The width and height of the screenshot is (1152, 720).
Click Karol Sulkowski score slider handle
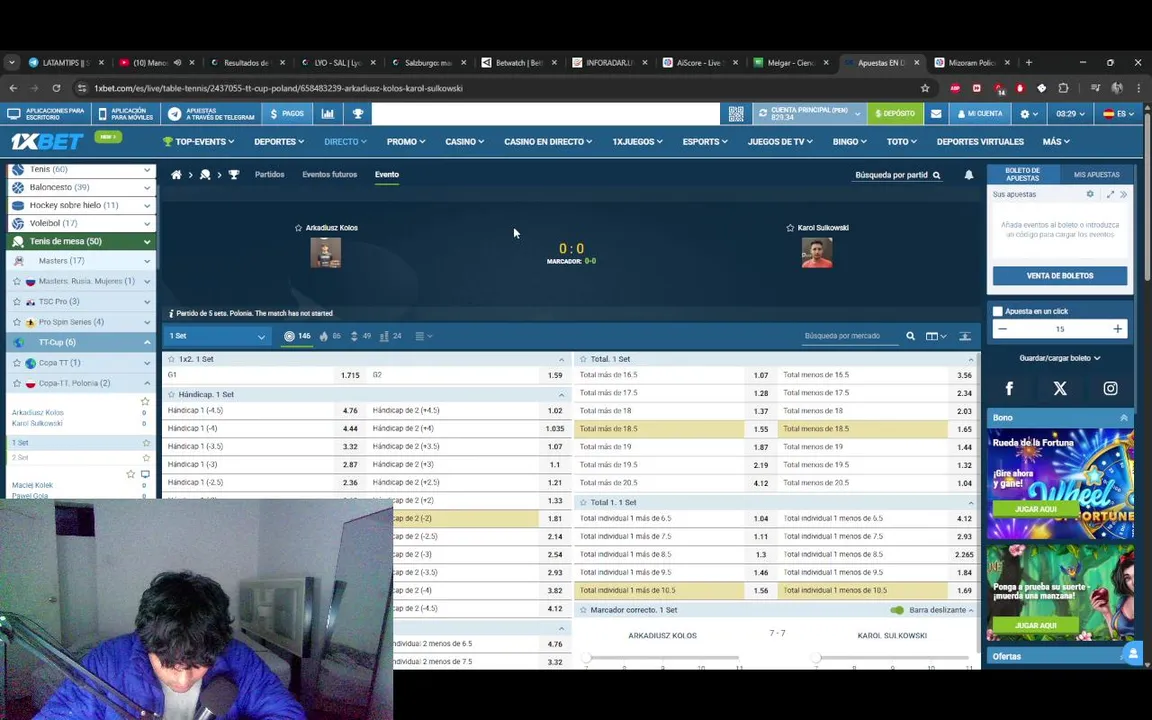point(816,658)
